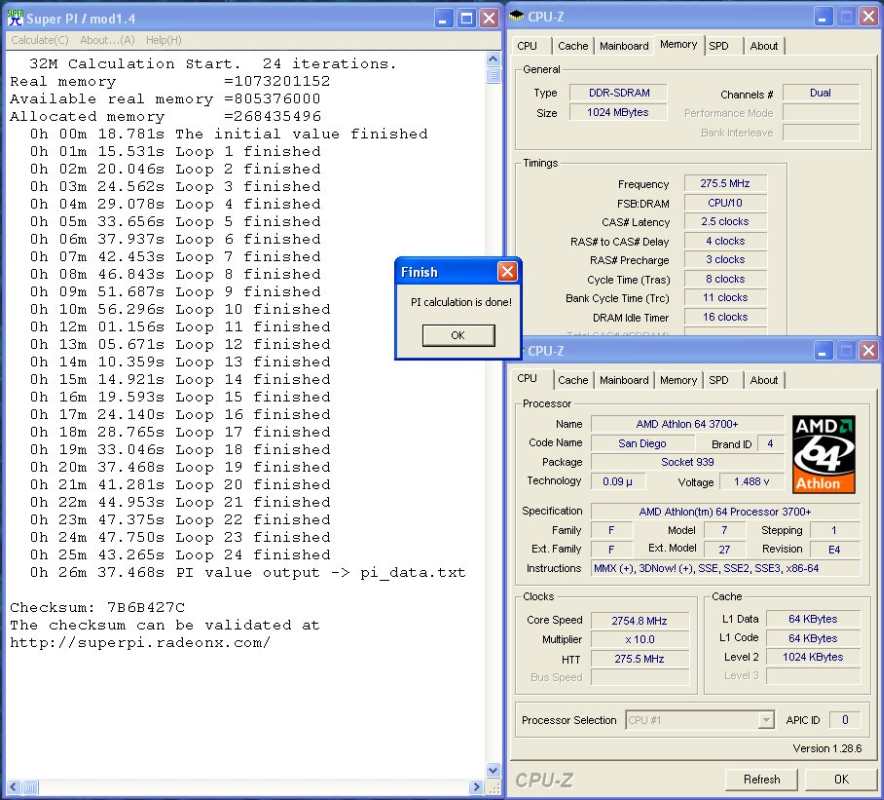Click the Loop 24 finished line in Super PI
884x800 pixels.
[x=180, y=555]
